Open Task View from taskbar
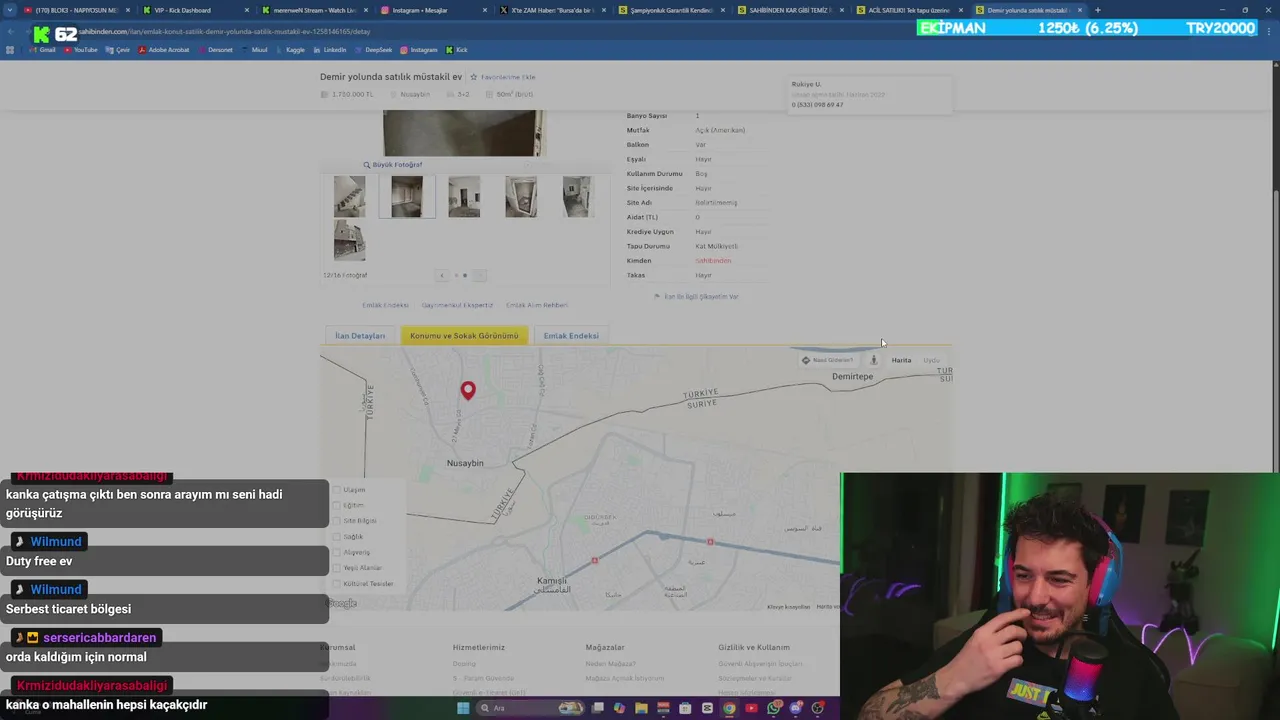The image size is (1280, 720). coord(597,708)
